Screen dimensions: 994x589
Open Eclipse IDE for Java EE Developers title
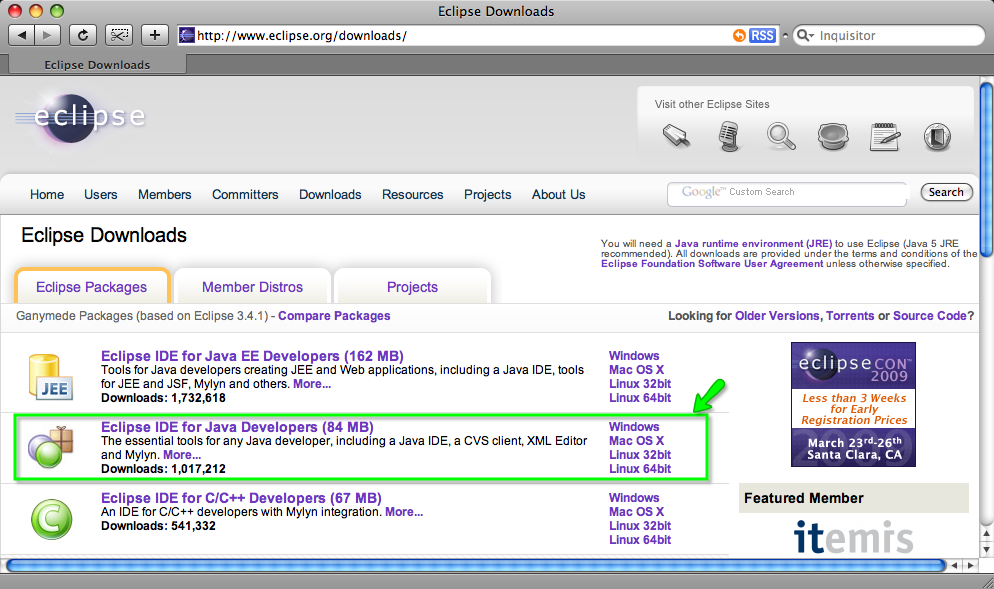point(252,356)
